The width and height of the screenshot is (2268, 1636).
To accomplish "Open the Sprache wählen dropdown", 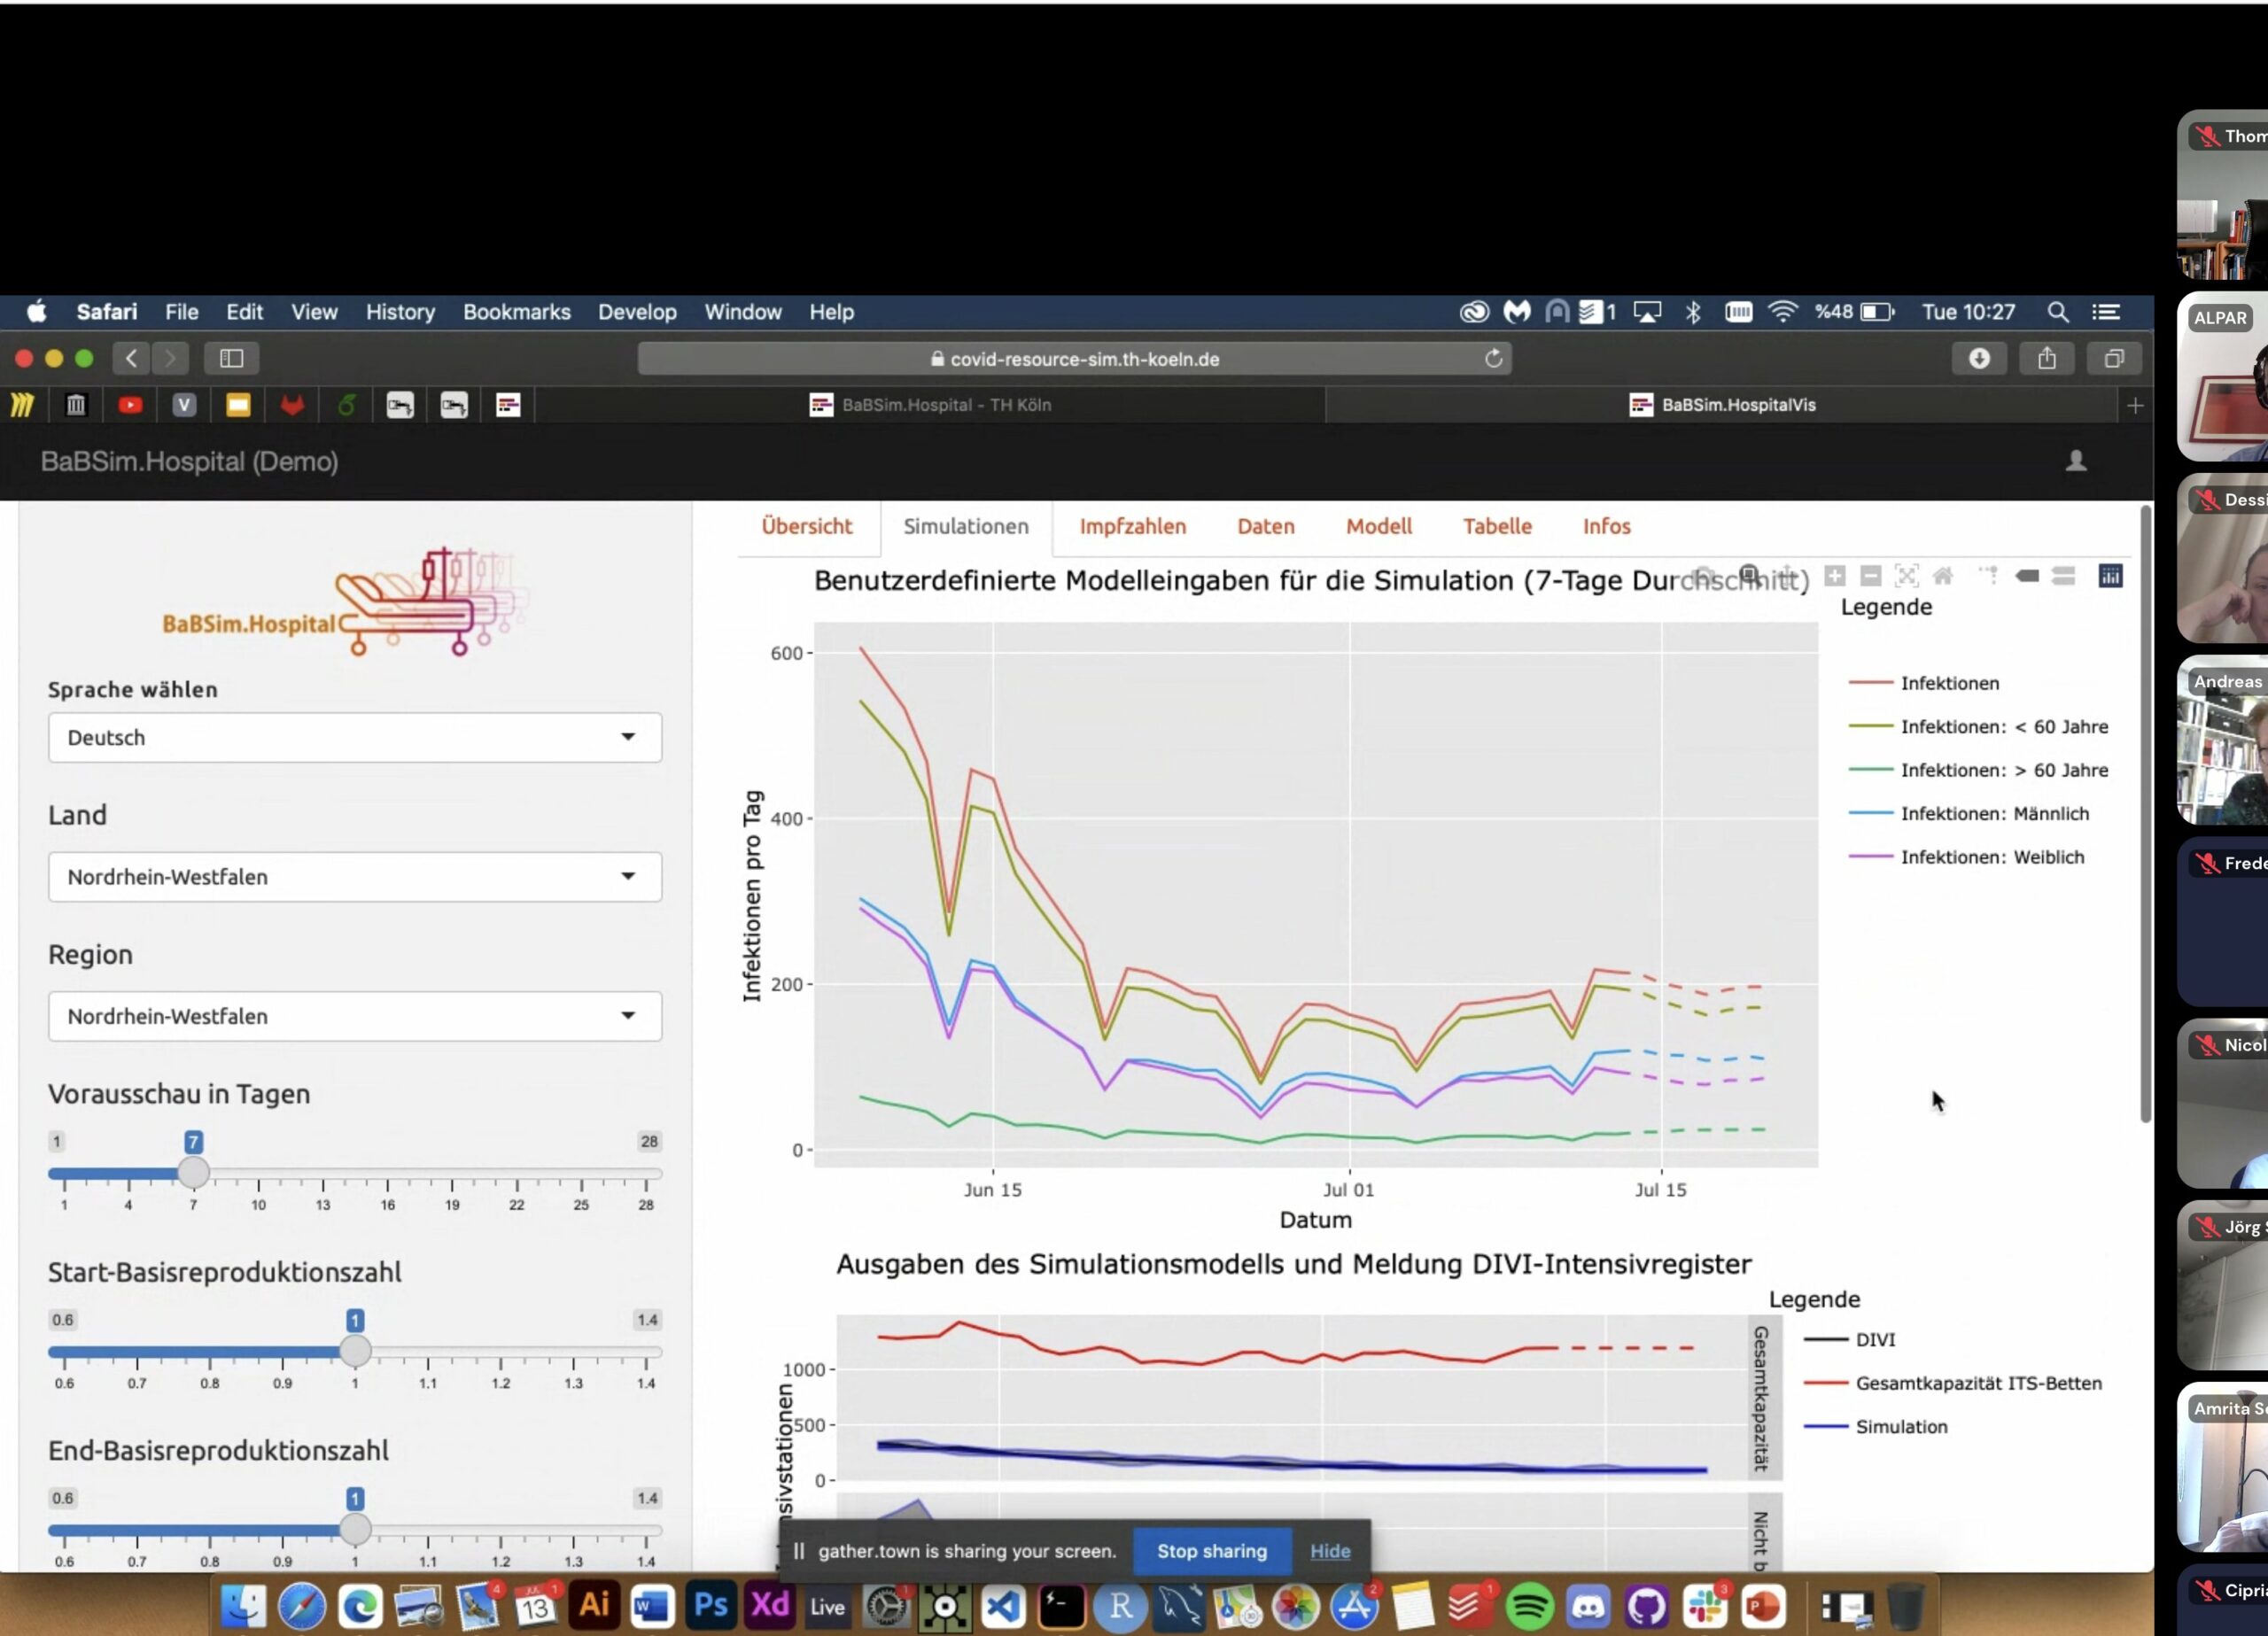I will 355,738.
